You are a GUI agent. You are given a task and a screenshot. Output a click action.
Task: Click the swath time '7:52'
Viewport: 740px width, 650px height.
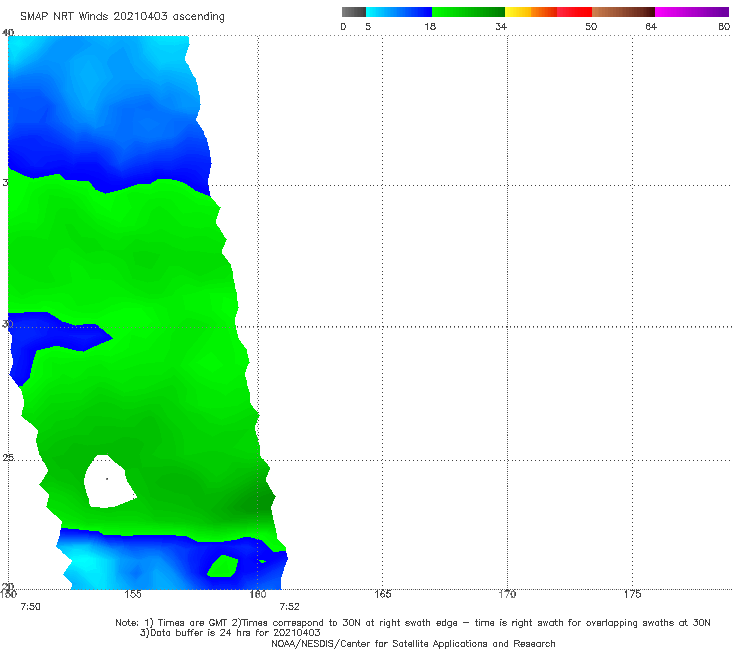point(289,607)
